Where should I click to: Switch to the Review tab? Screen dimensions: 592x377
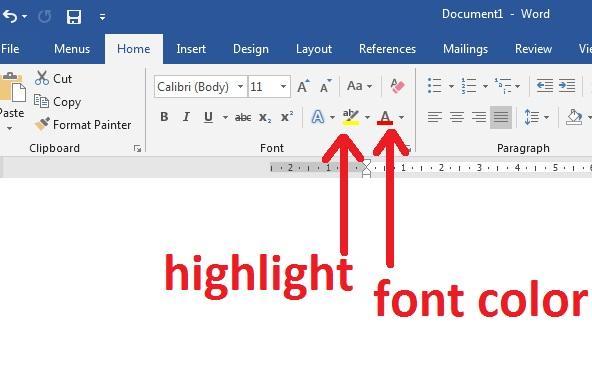tap(533, 49)
